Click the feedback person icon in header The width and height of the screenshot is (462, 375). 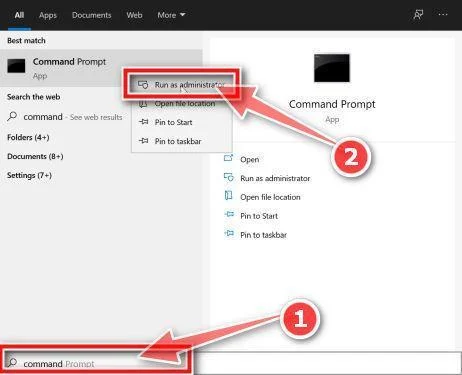(418, 15)
